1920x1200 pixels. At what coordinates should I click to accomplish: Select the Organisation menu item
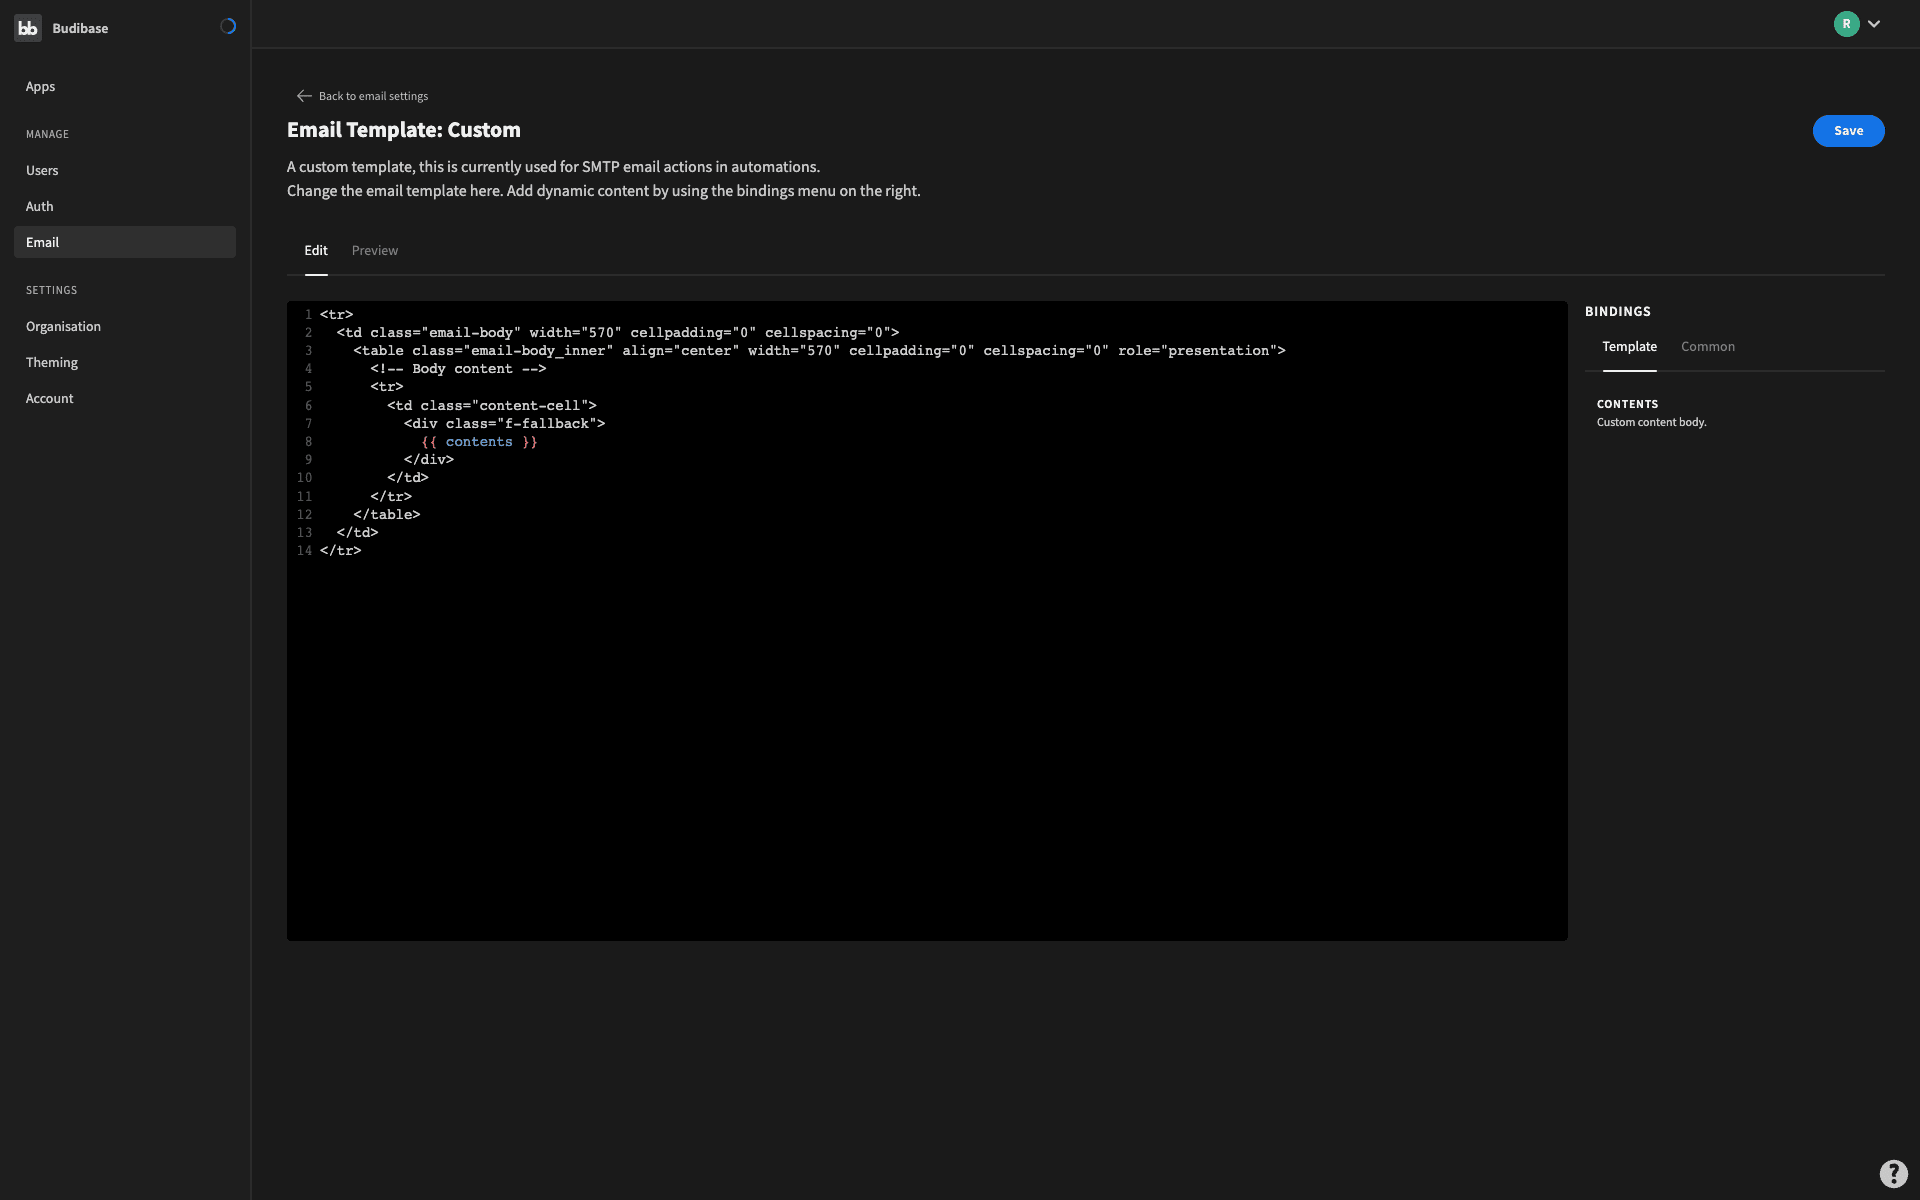coord(64,328)
